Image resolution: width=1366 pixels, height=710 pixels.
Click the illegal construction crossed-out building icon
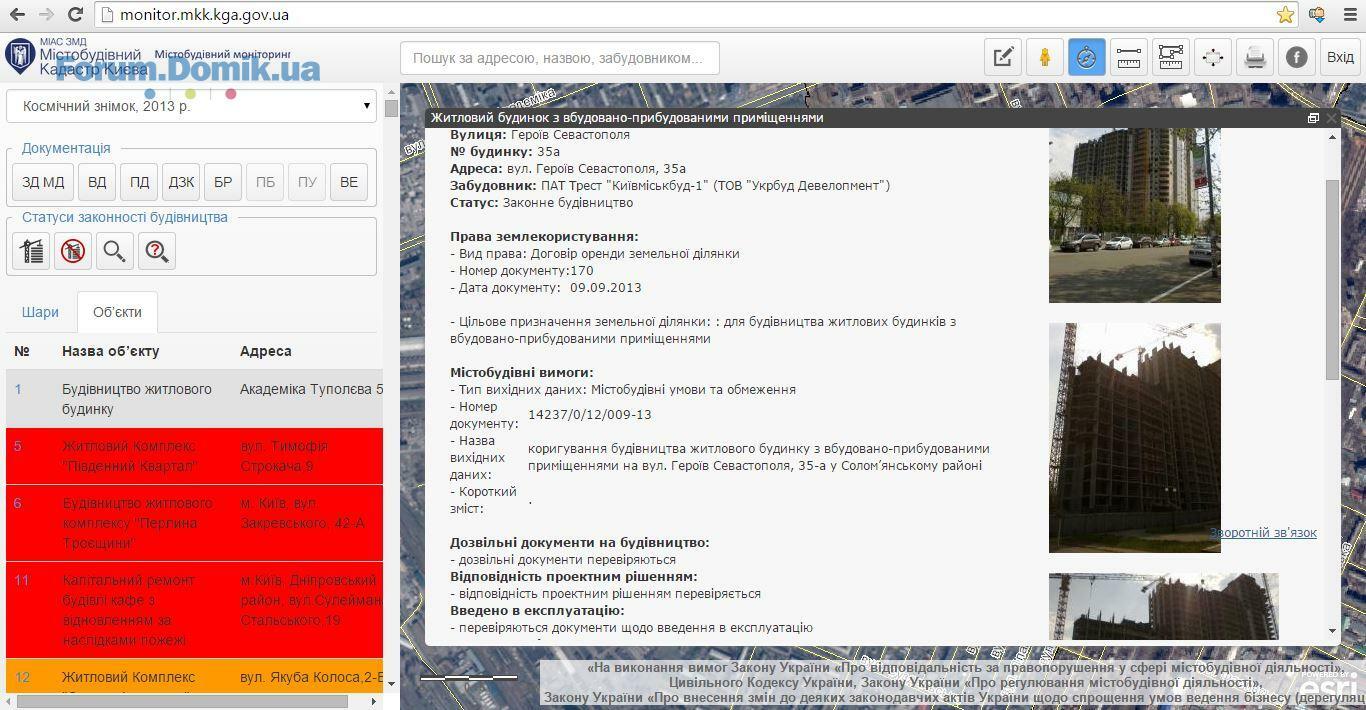73,251
